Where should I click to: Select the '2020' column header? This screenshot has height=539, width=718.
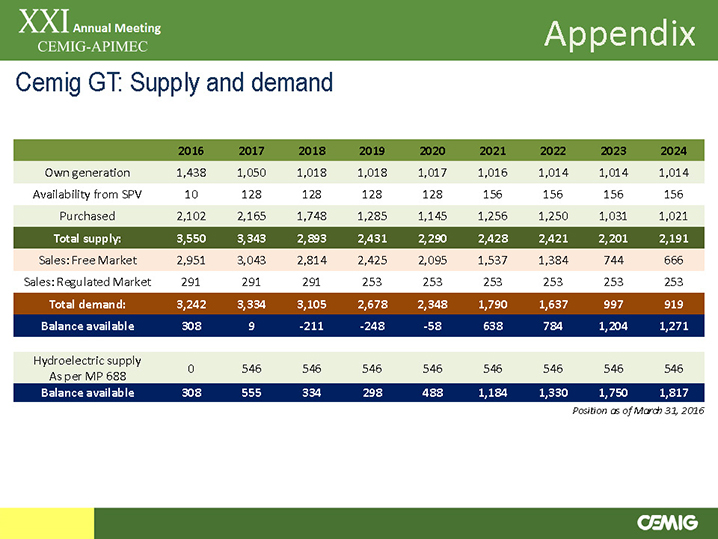tap(432, 151)
